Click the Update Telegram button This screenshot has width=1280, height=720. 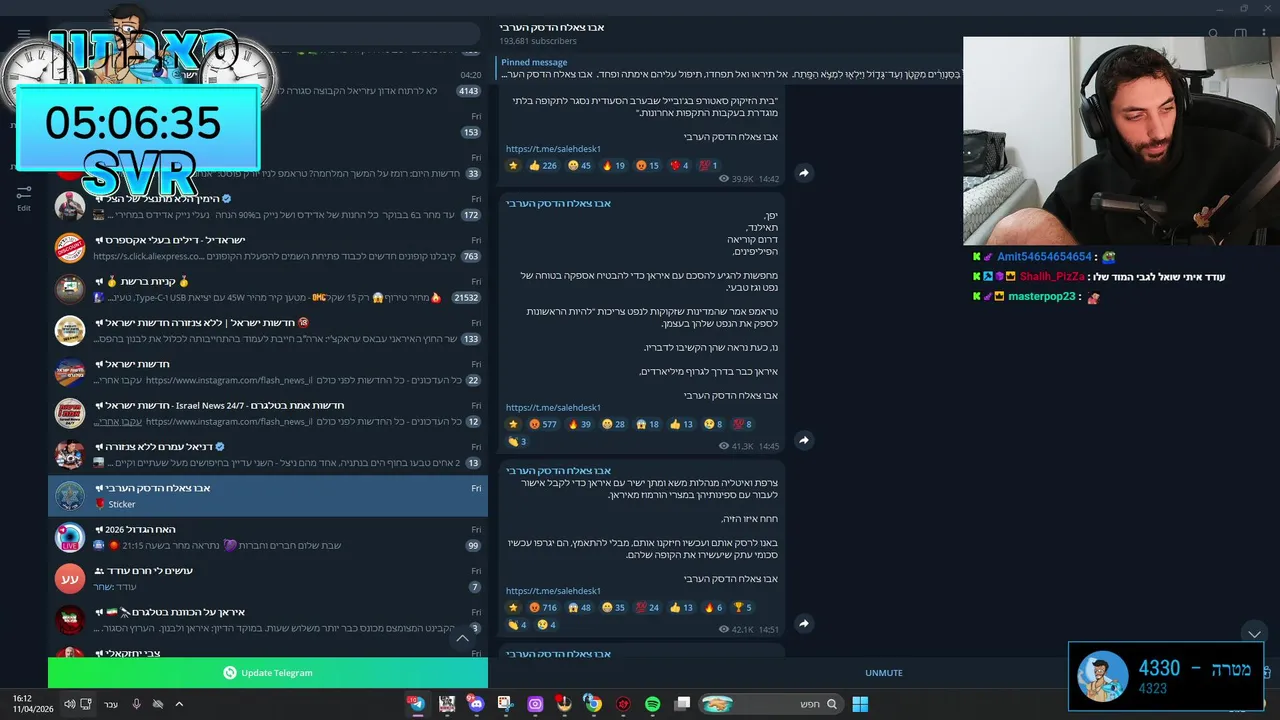tap(268, 673)
